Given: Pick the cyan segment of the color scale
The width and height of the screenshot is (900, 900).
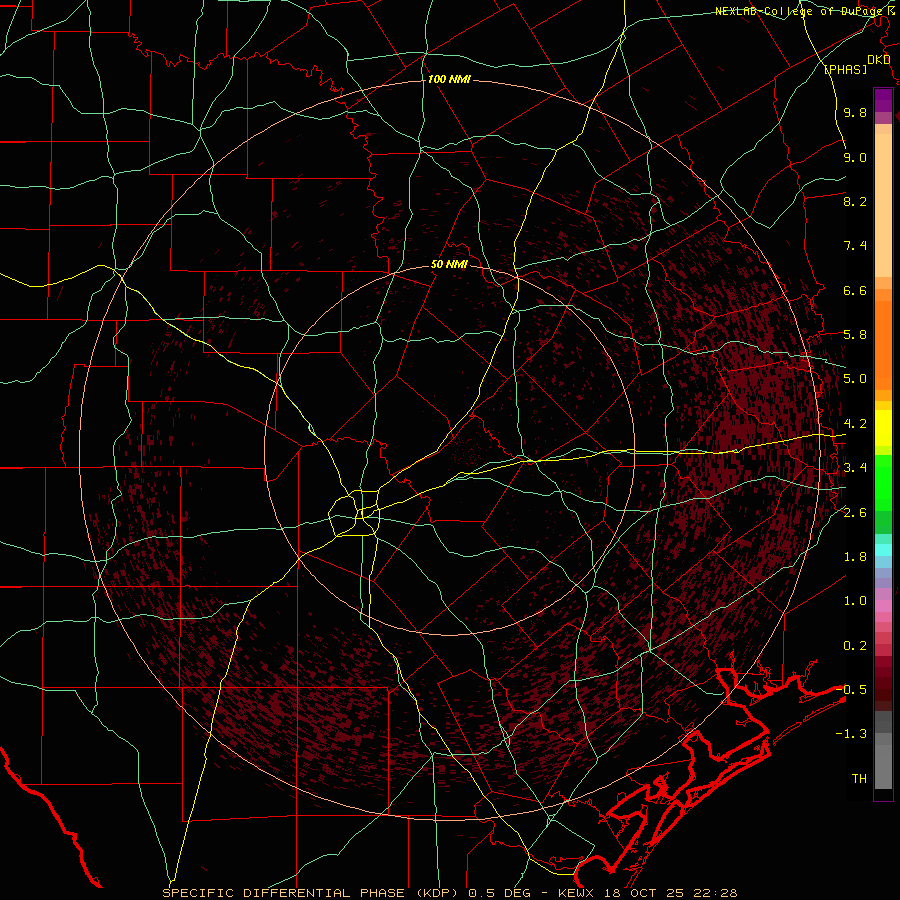Looking at the screenshot, I should 883,550.
